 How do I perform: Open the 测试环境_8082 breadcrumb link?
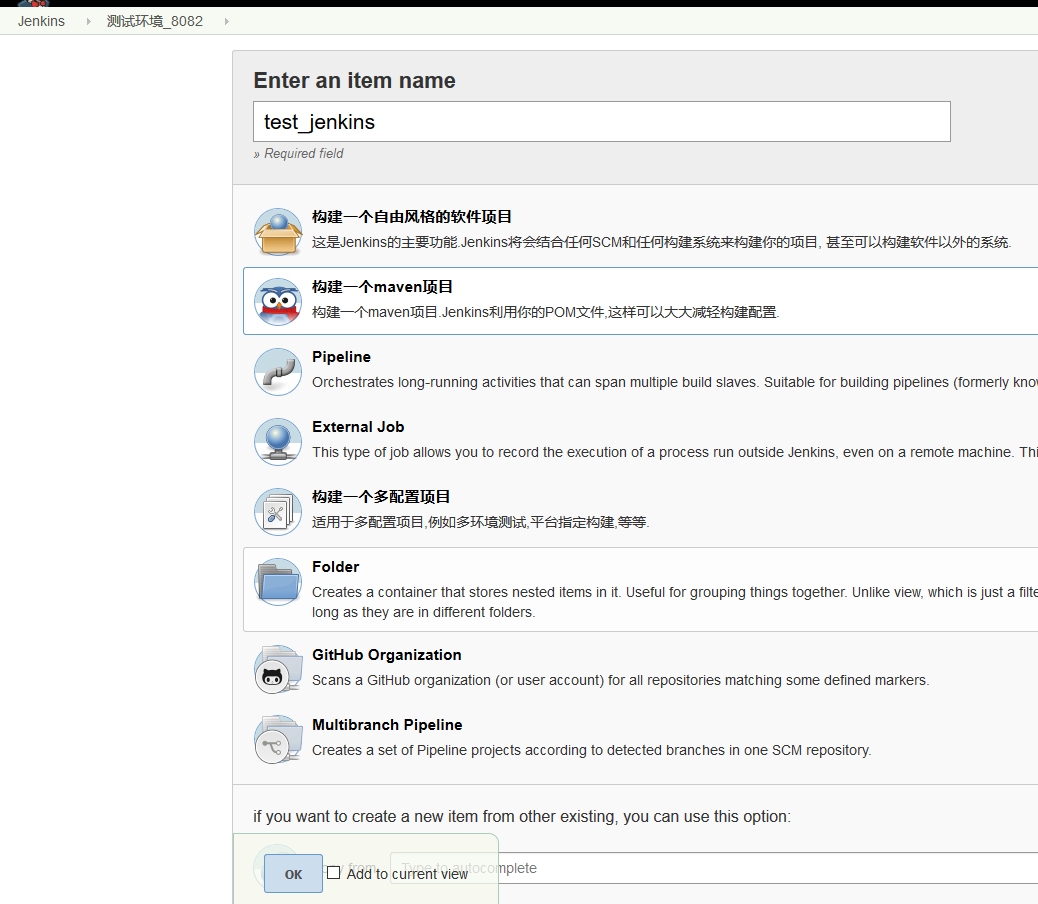click(x=155, y=21)
